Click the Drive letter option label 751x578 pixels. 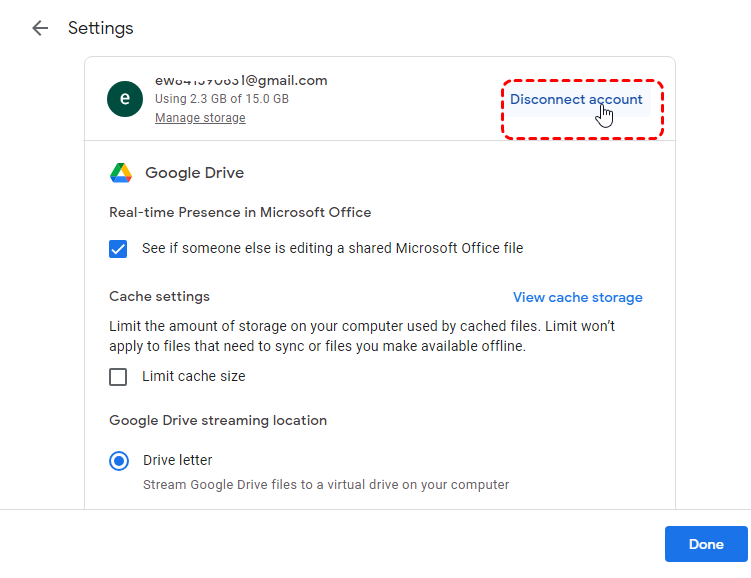coord(177,461)
